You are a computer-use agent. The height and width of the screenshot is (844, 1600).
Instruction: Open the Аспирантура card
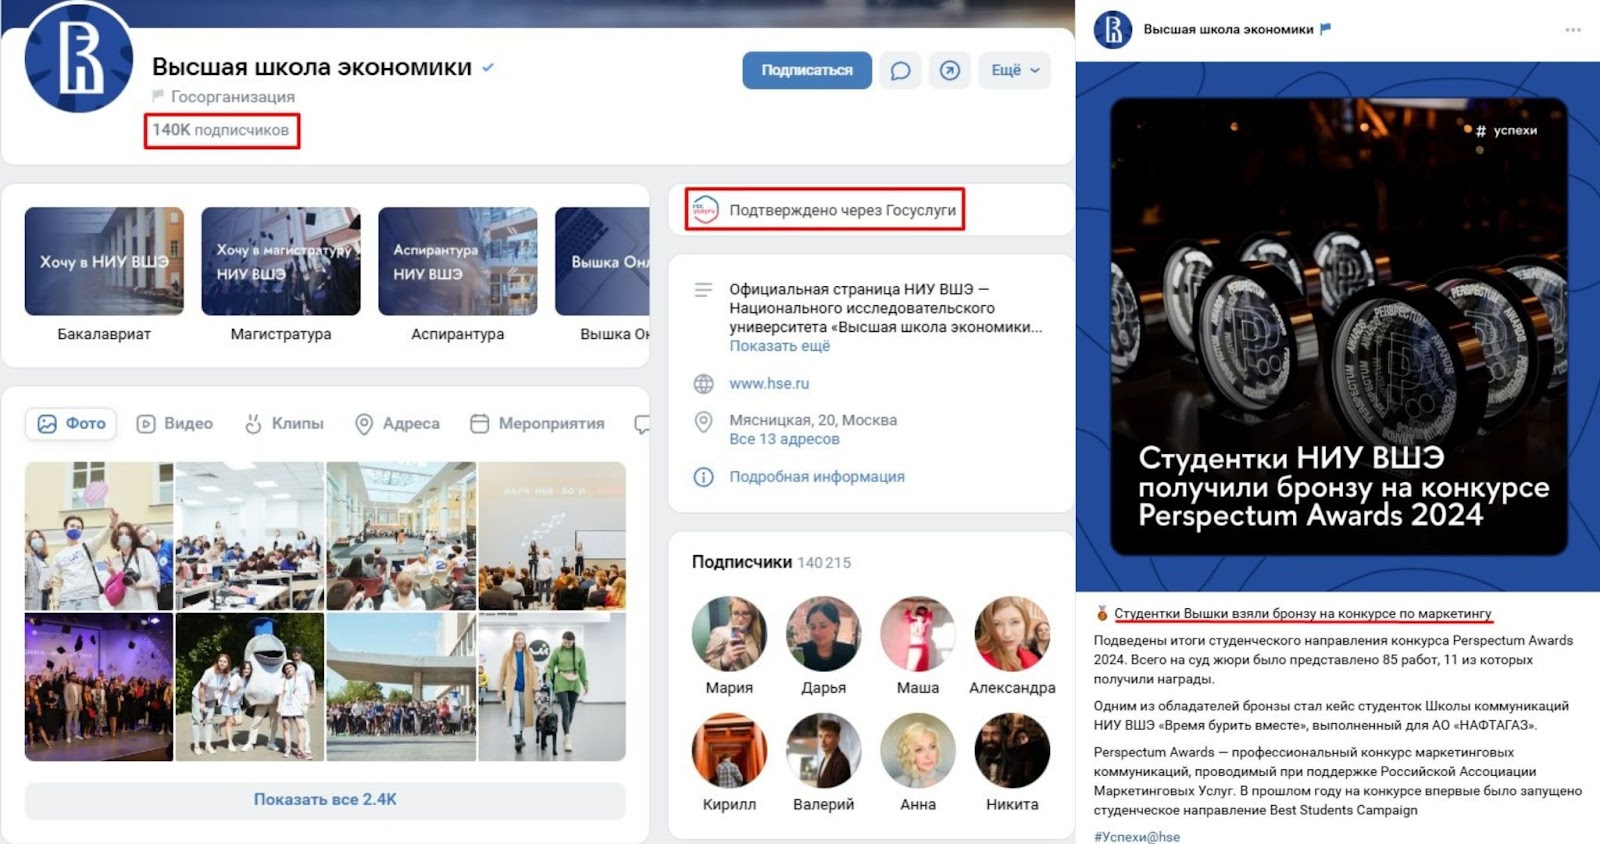pyautogui.click(x=458, y=275)
